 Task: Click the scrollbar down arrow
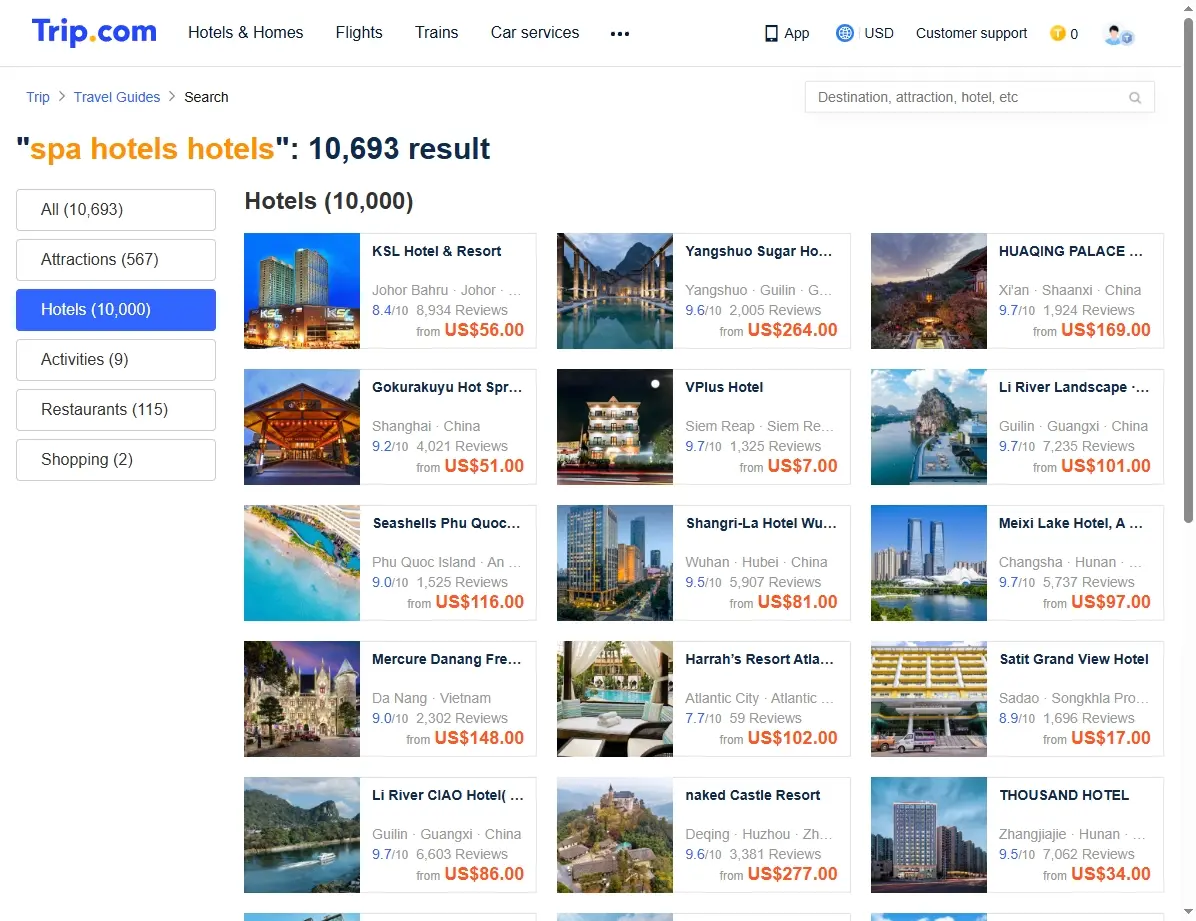click(x=1188, y=912)
